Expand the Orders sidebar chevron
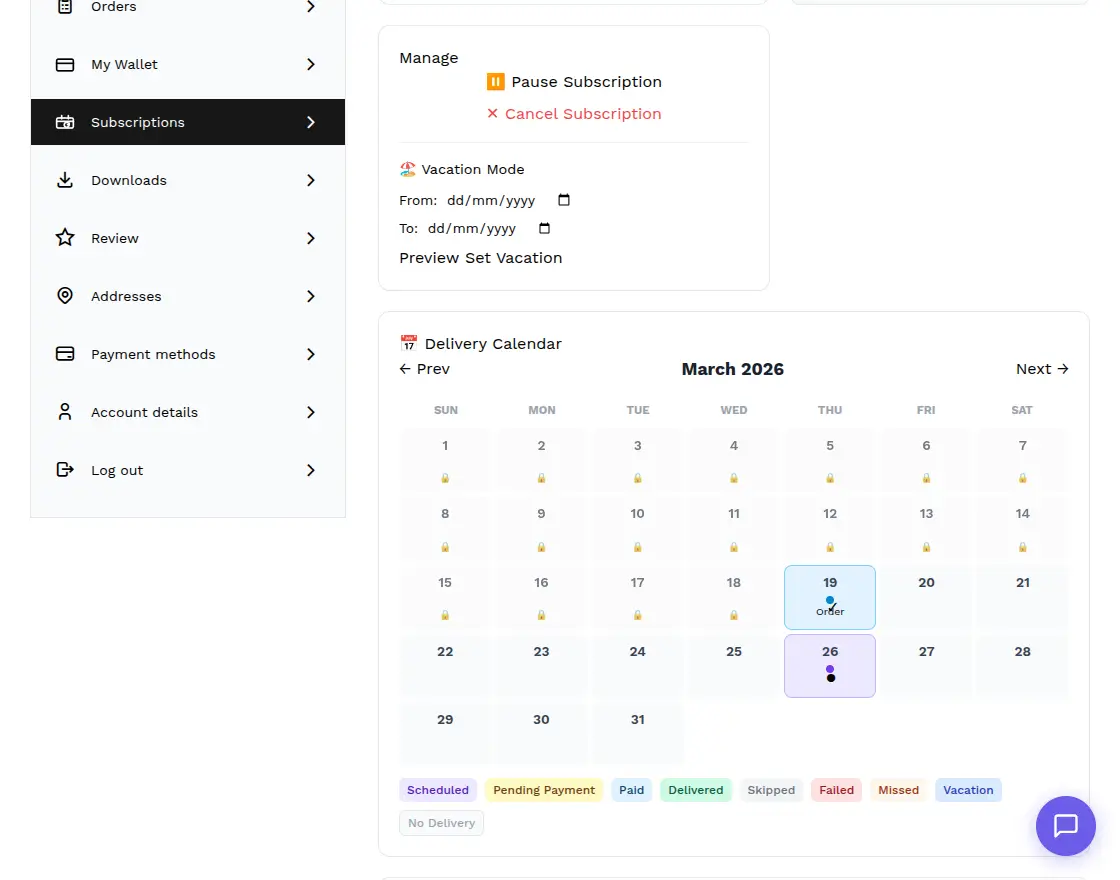Image resolution: width=1120 pixels, height=880 pixels. pos(310,7)
